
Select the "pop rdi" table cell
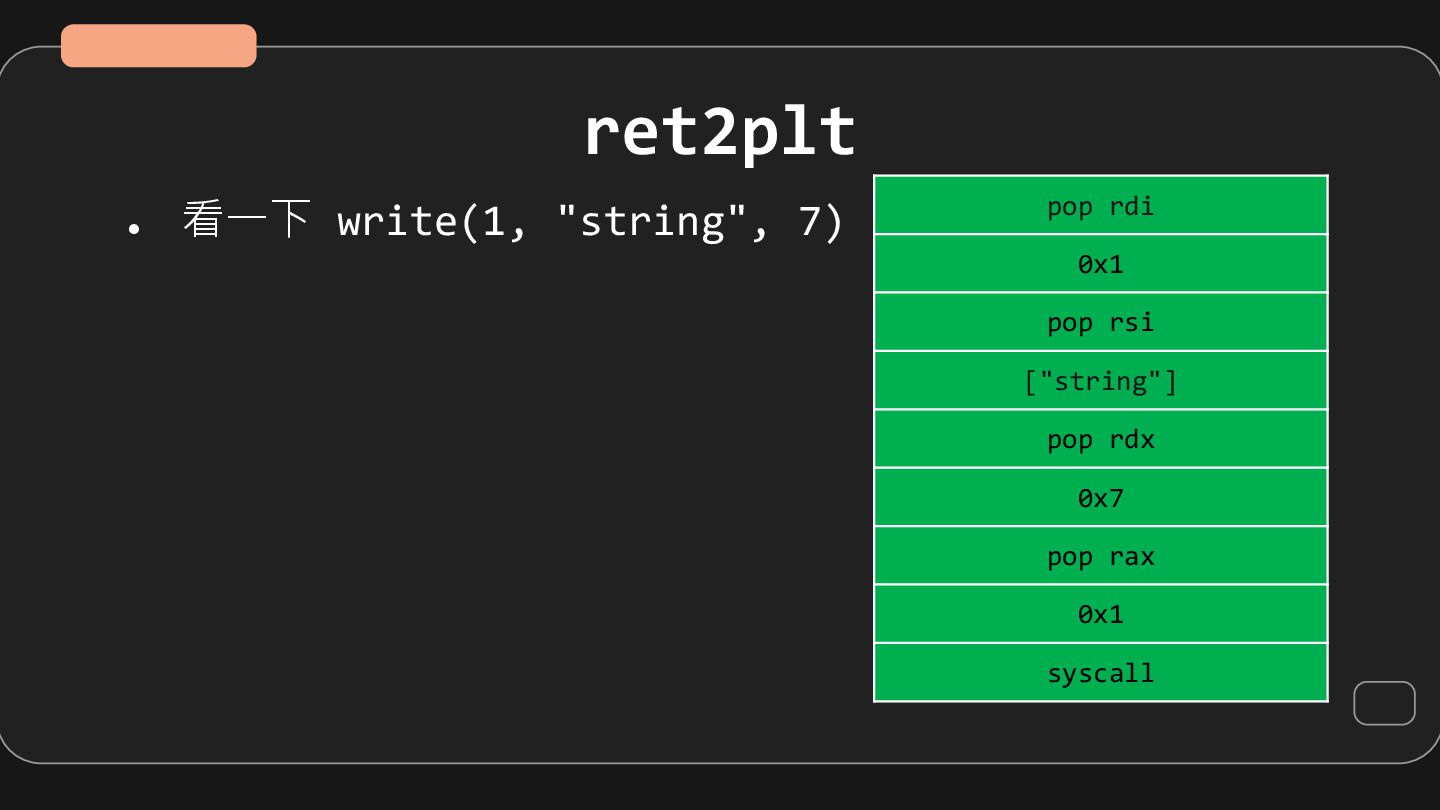(1100, 206)
